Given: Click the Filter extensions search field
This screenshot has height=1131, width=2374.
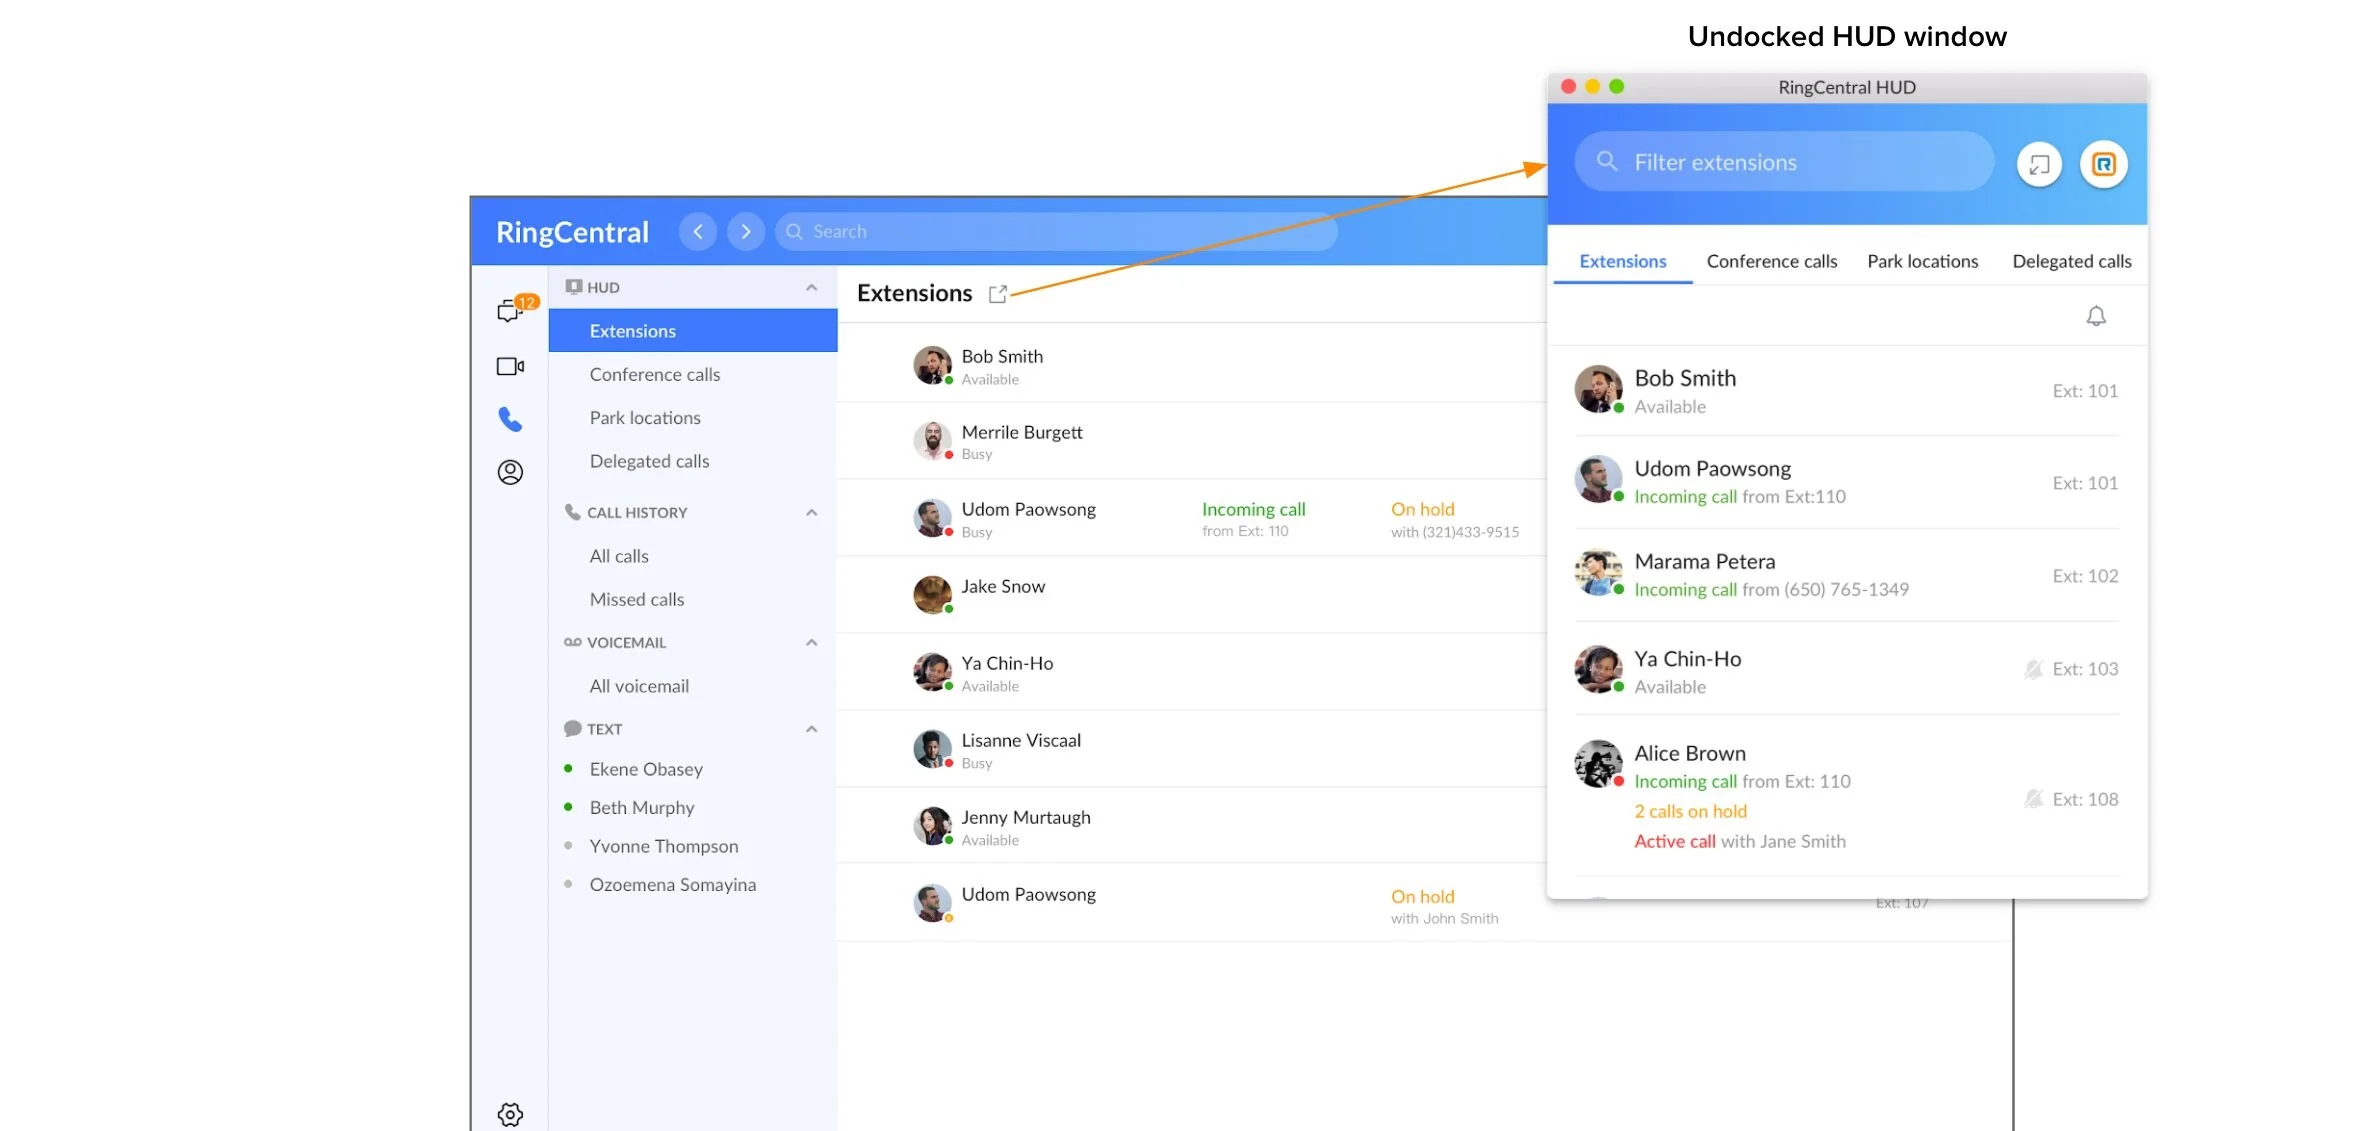Looking at the screenshot, I should tap(1784, 162).
